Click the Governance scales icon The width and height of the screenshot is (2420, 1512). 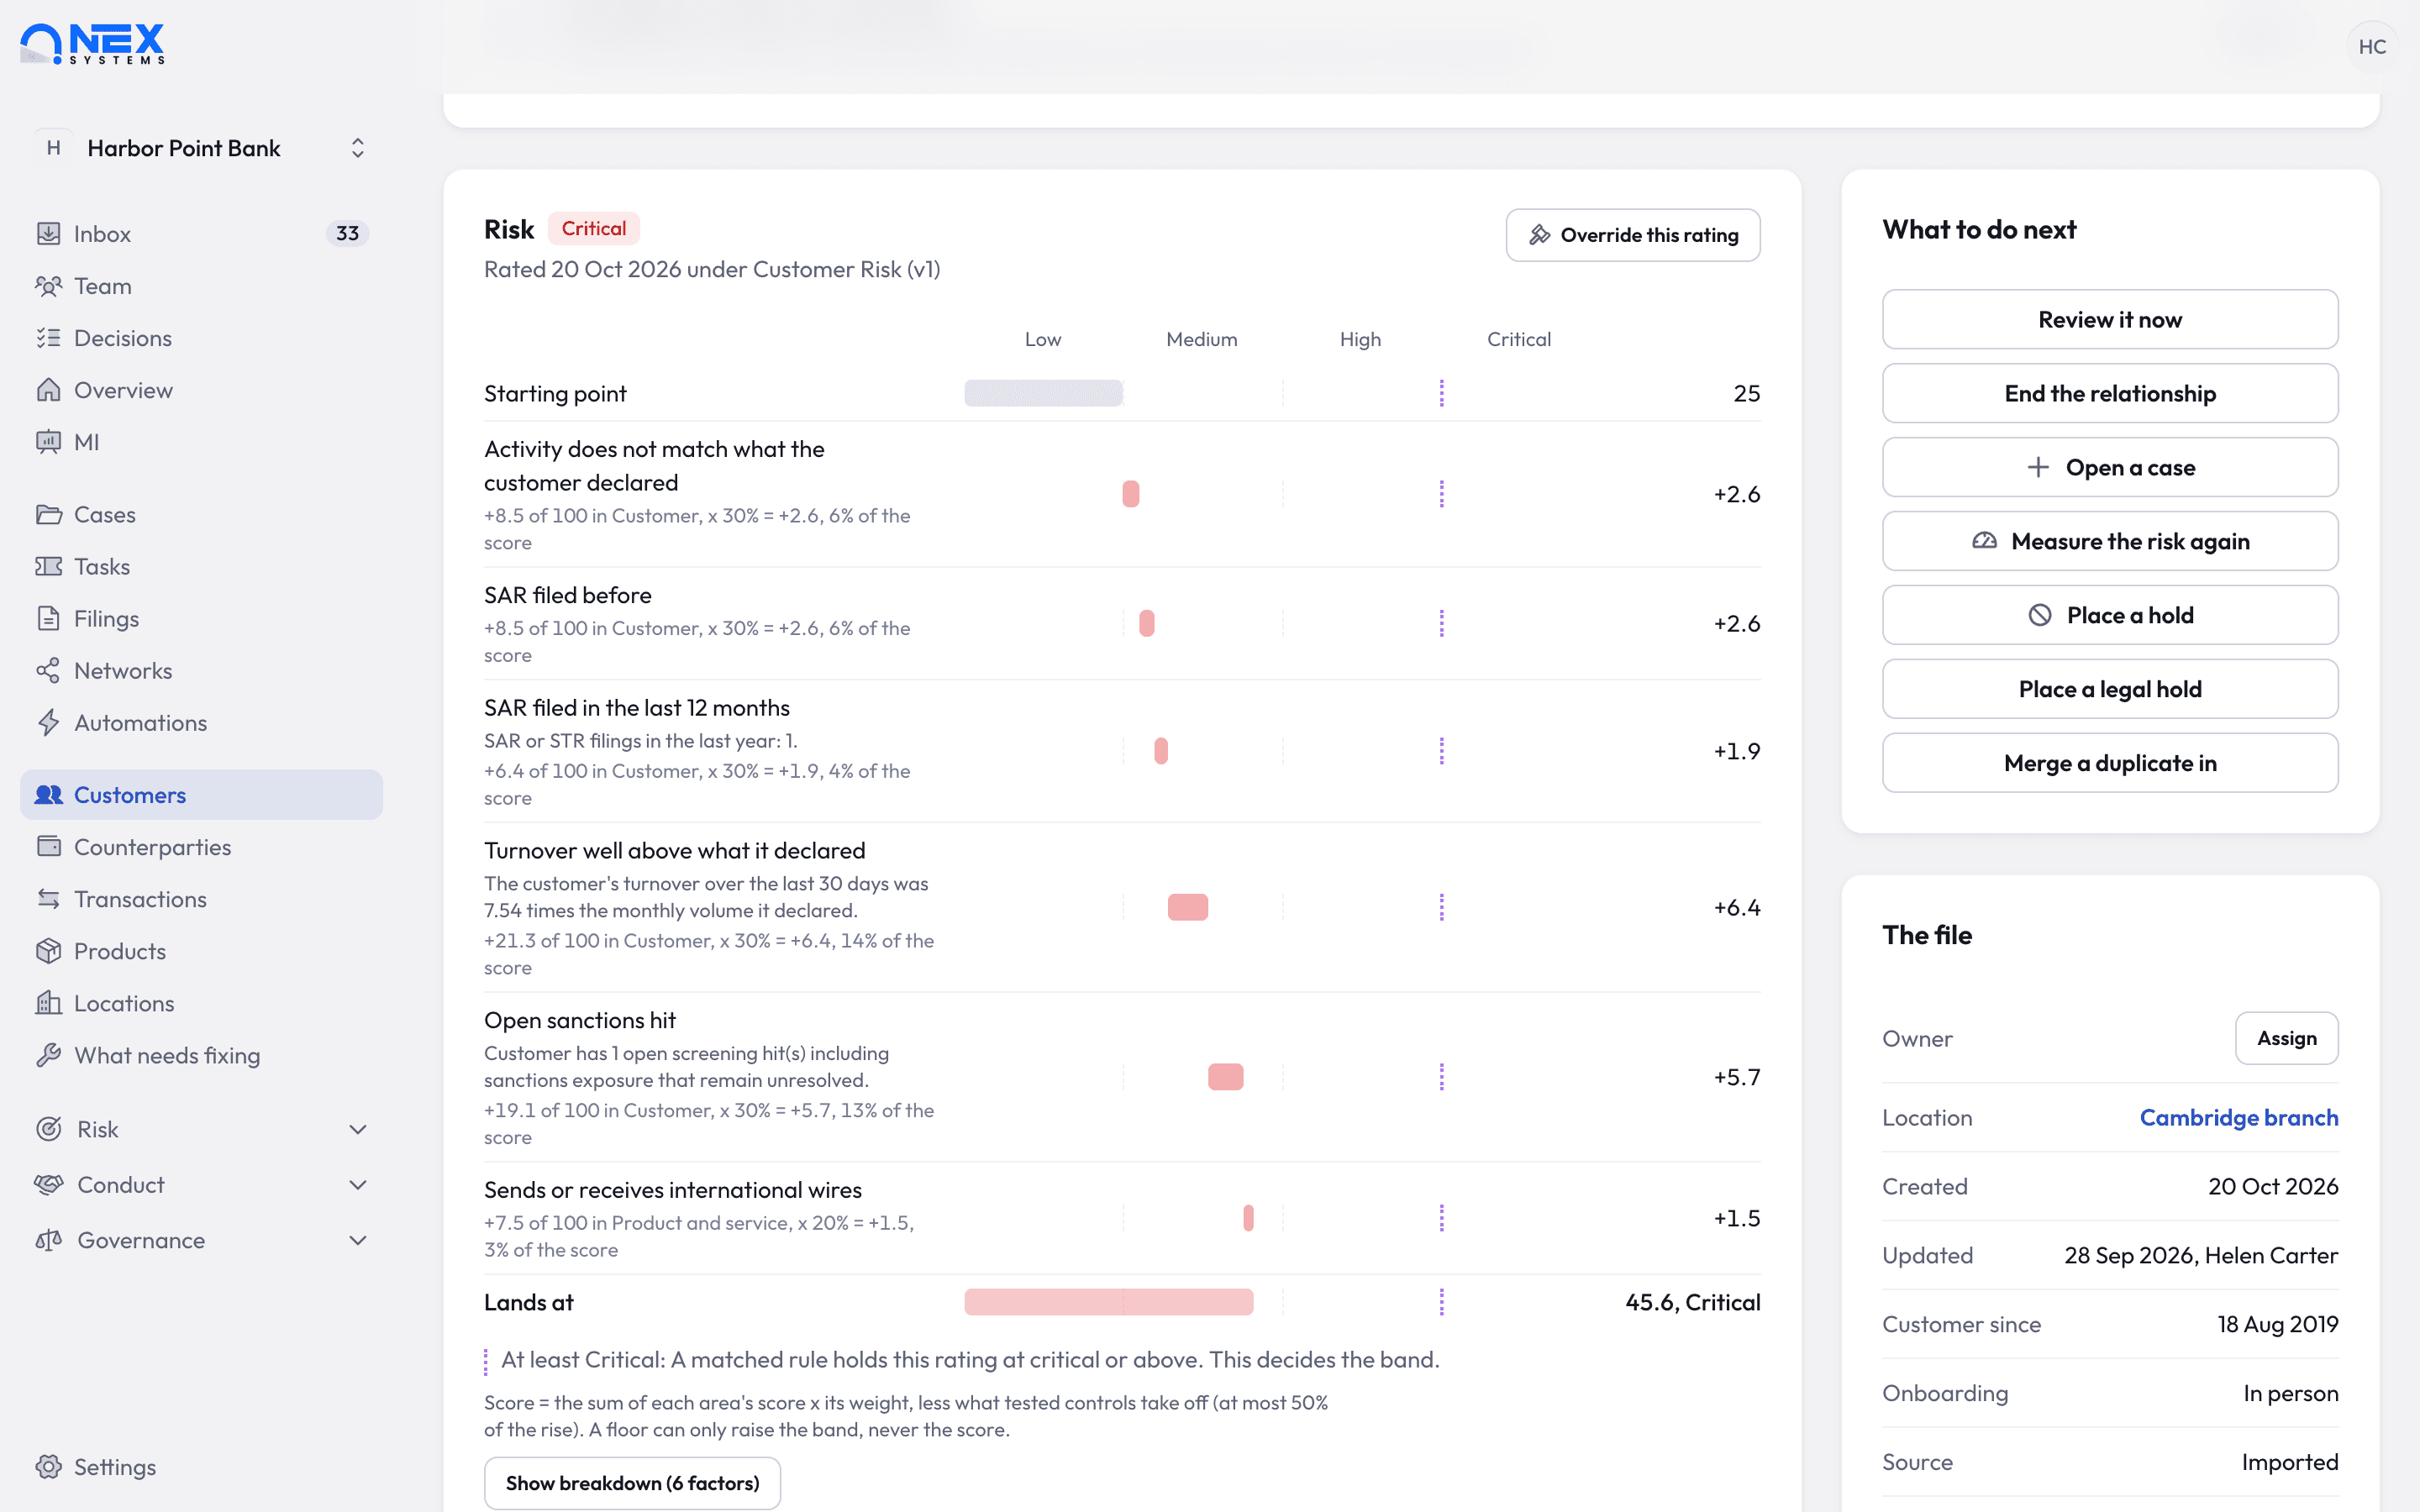pos(48,1240)
